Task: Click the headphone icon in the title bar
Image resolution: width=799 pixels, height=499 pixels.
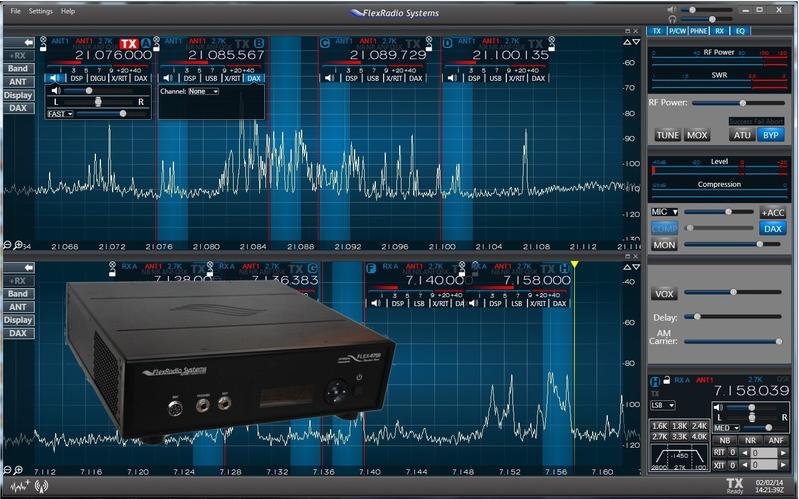Action: tap(672, 19)
